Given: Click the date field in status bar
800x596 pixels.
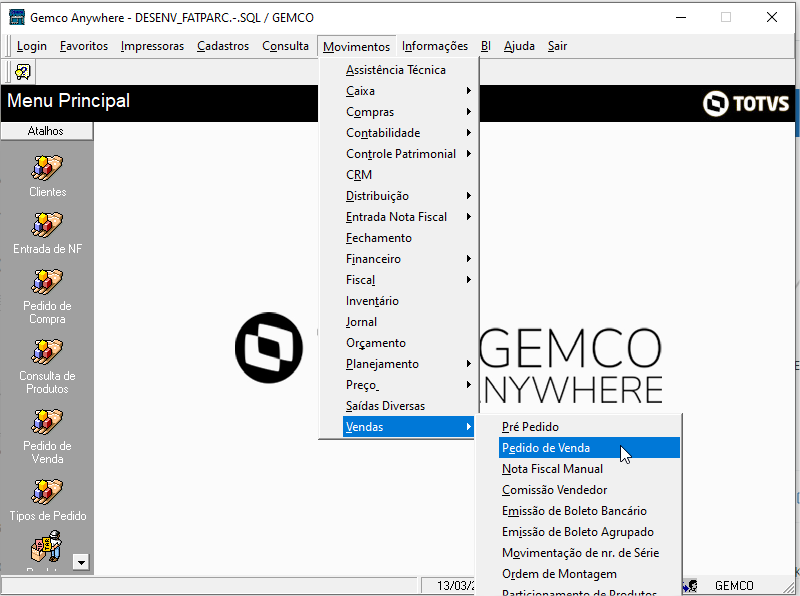Looking at the screenshot, I should pos(448,585).
